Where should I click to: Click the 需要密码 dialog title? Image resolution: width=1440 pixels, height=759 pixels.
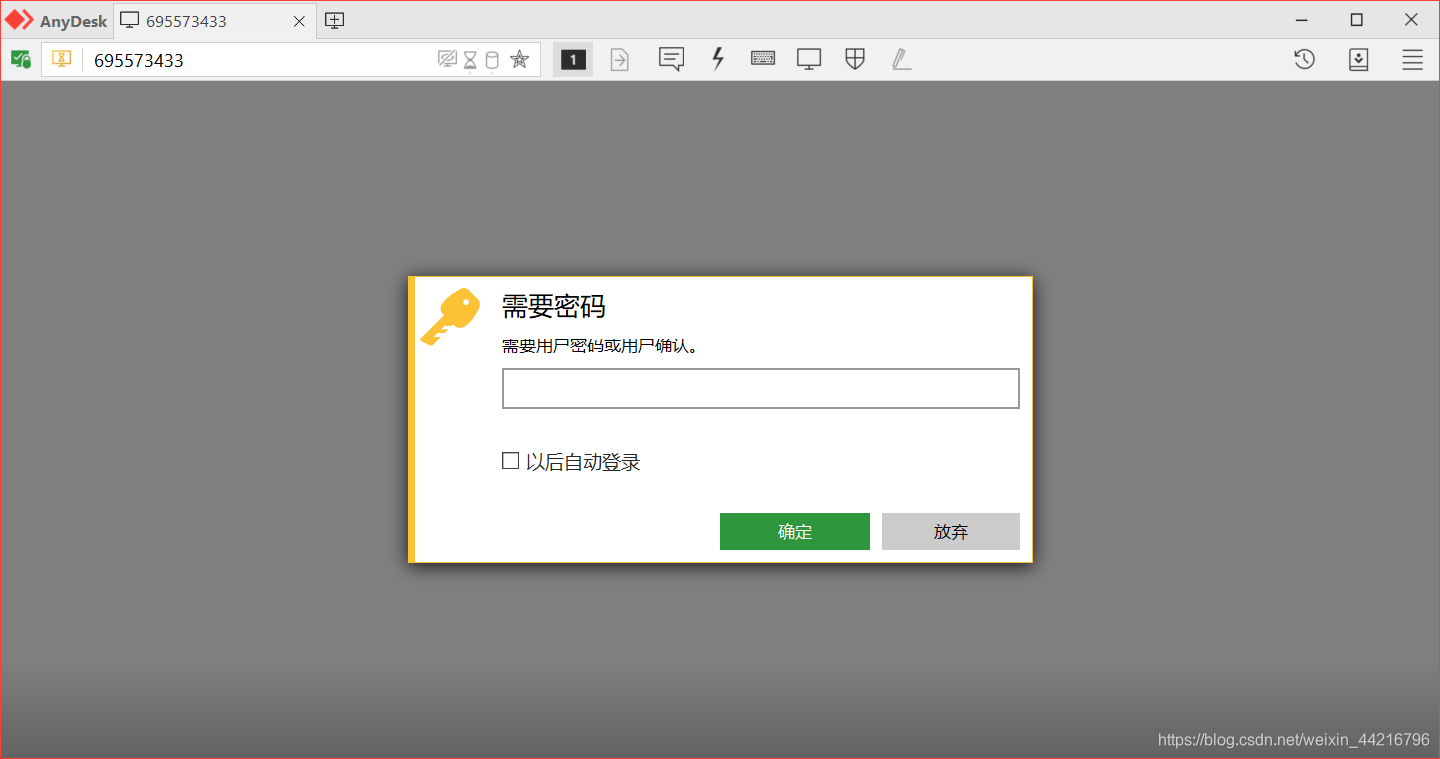(x=553, y=307)
